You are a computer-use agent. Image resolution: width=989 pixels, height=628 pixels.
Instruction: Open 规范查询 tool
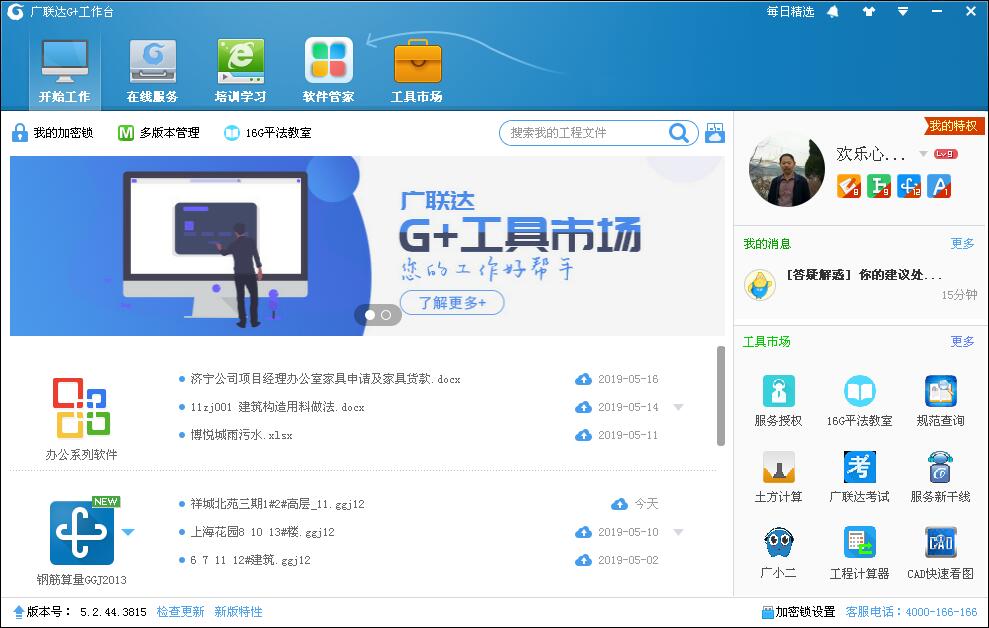940,401
